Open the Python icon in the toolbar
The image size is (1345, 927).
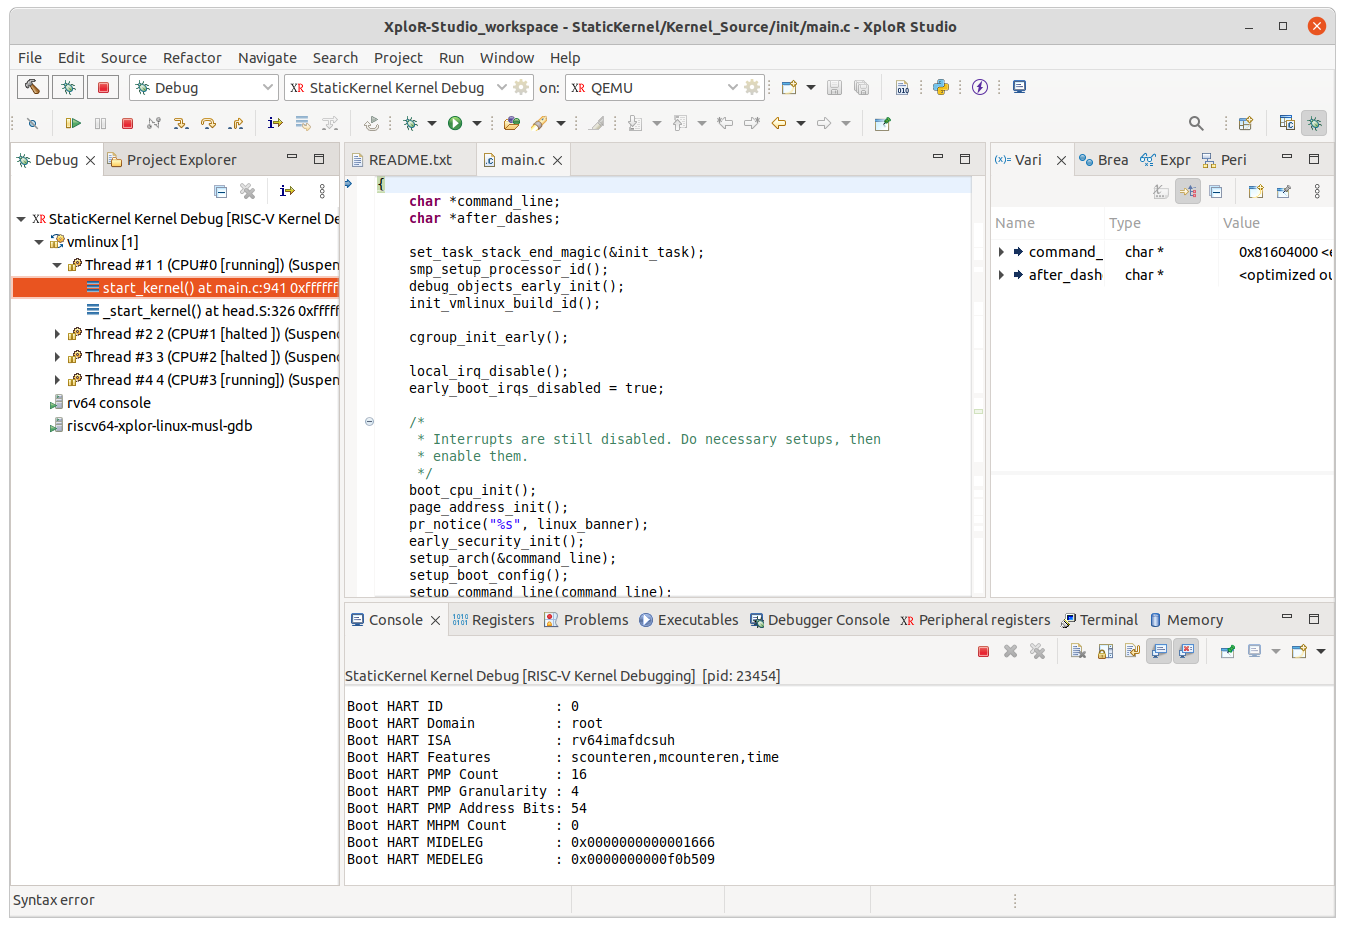click(941, 88)
